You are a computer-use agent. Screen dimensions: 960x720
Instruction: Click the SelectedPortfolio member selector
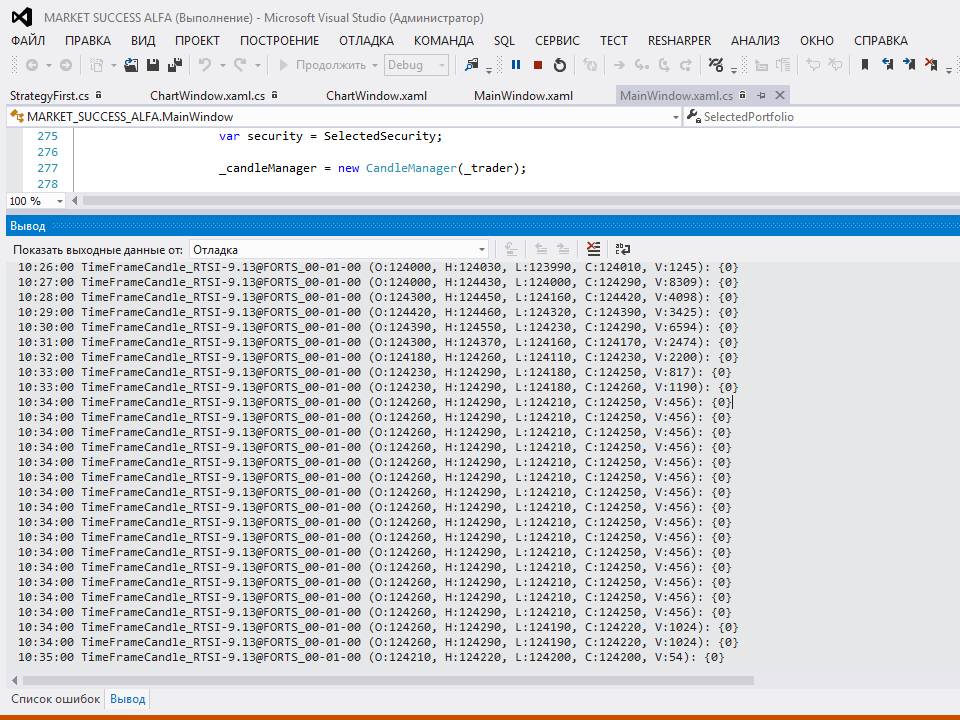pos(818,117)
